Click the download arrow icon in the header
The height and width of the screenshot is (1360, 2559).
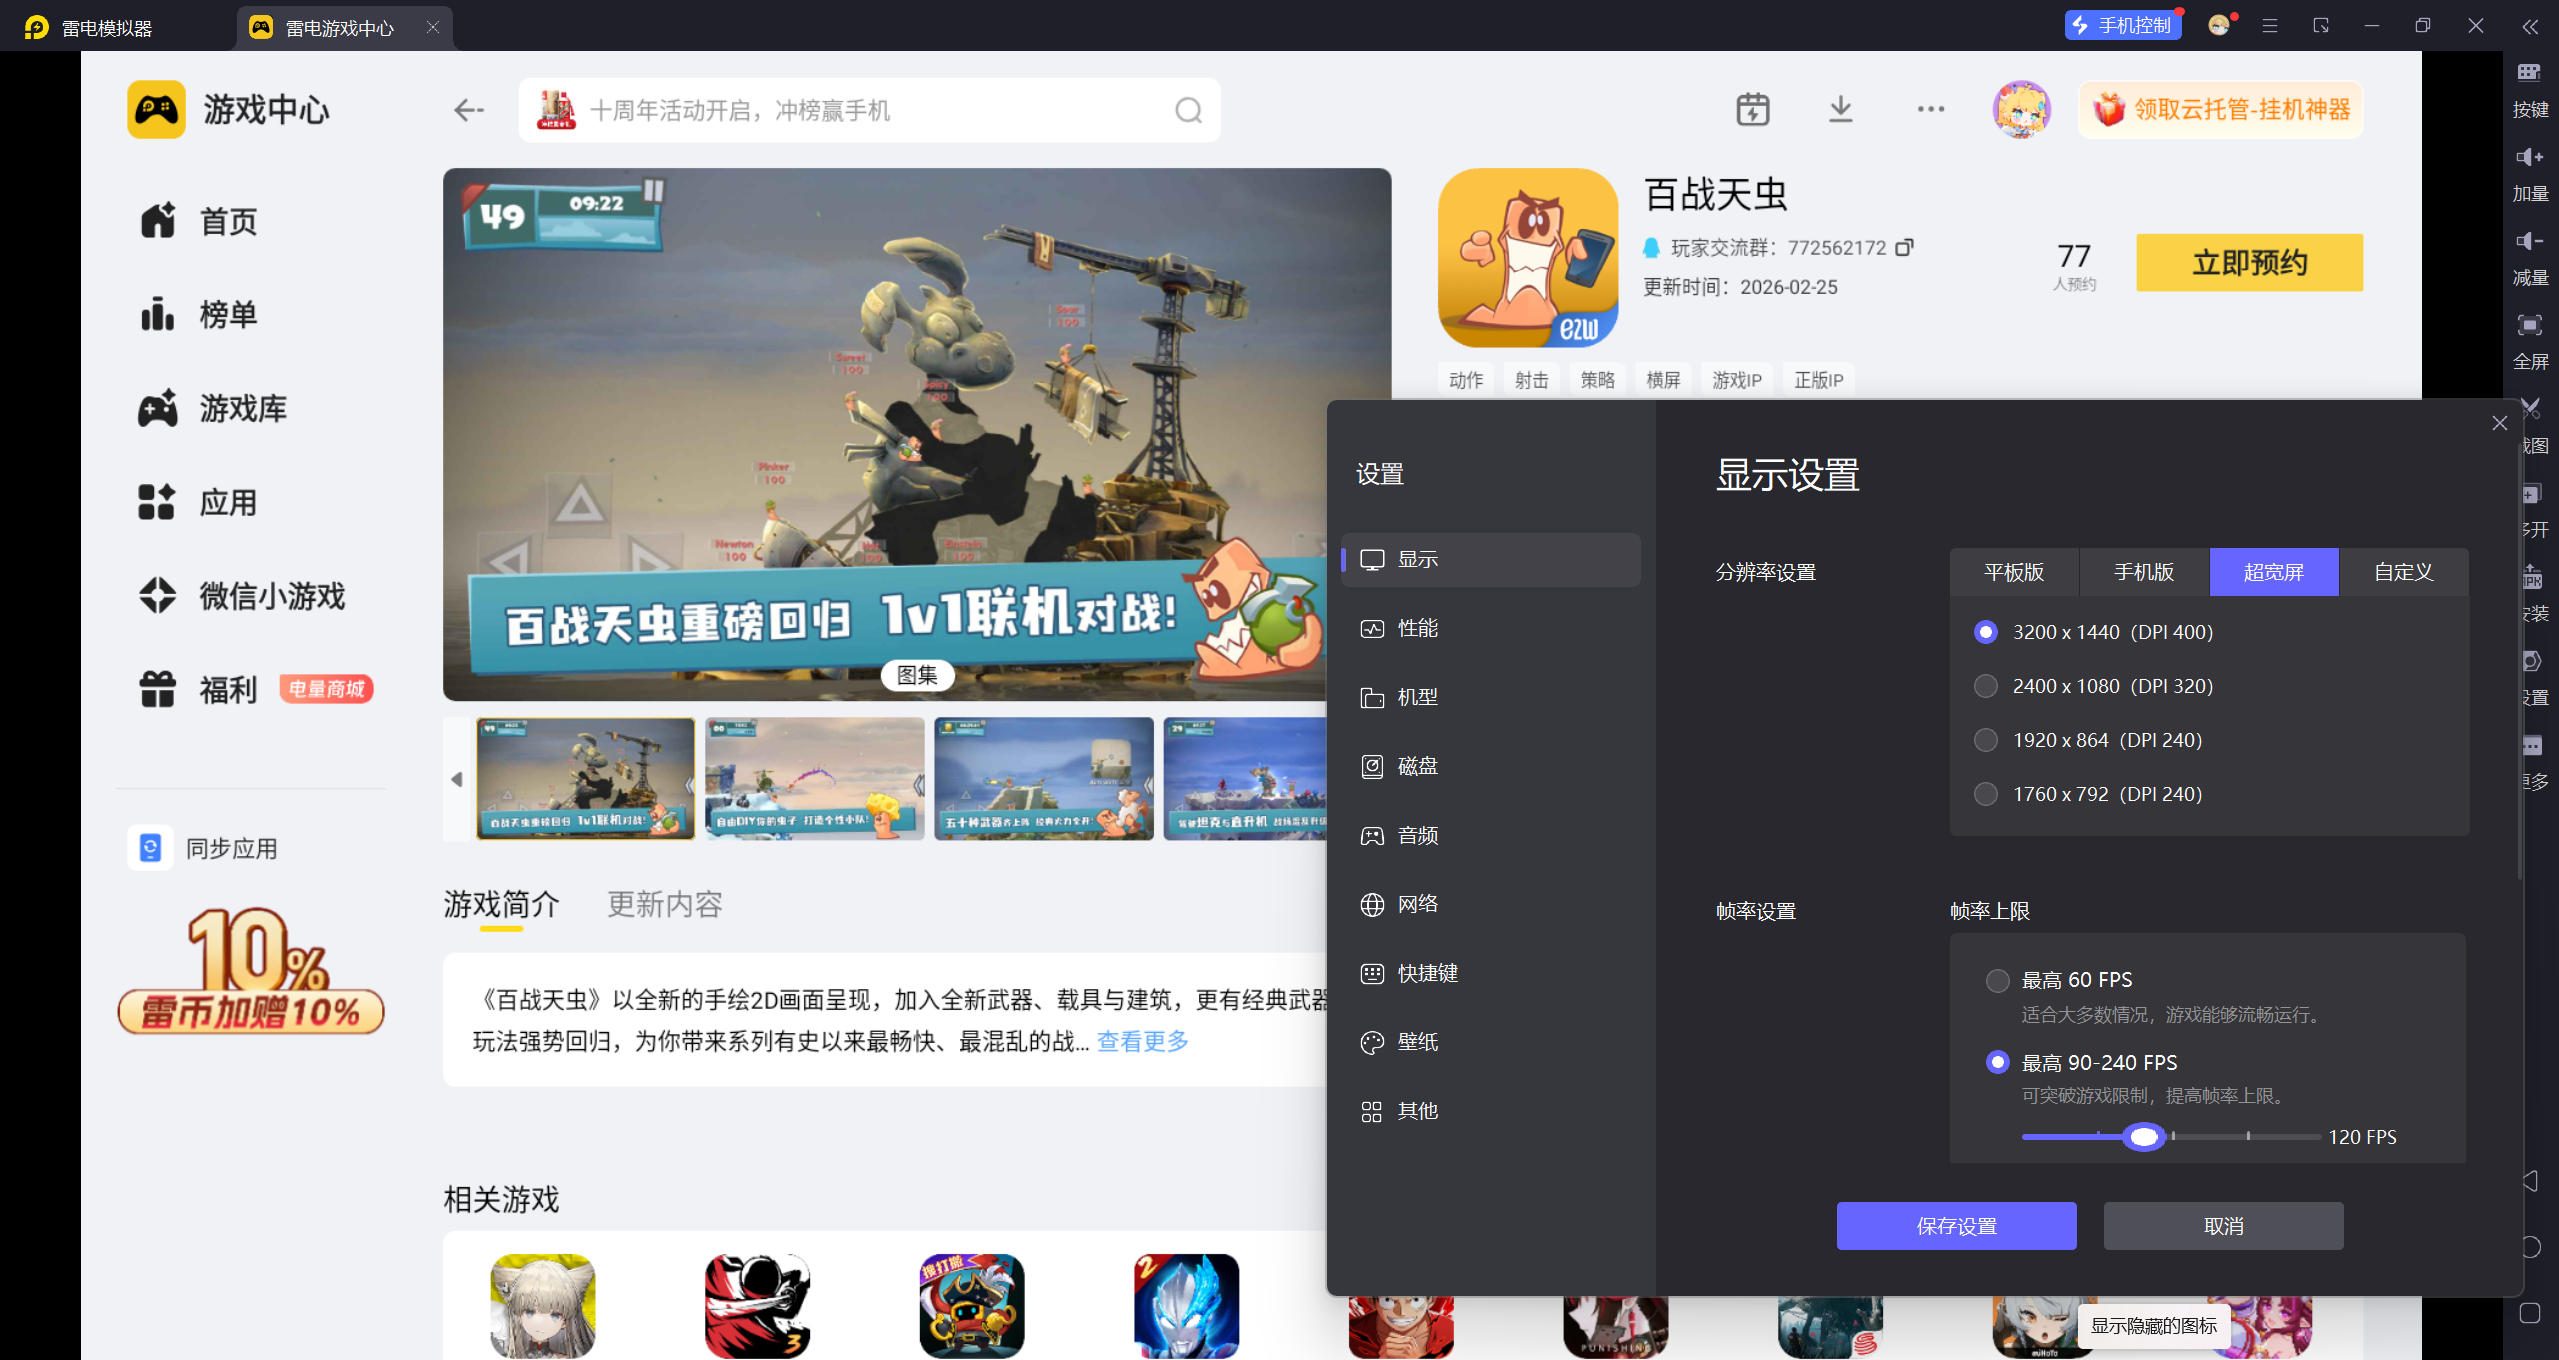click(1840, 109)
